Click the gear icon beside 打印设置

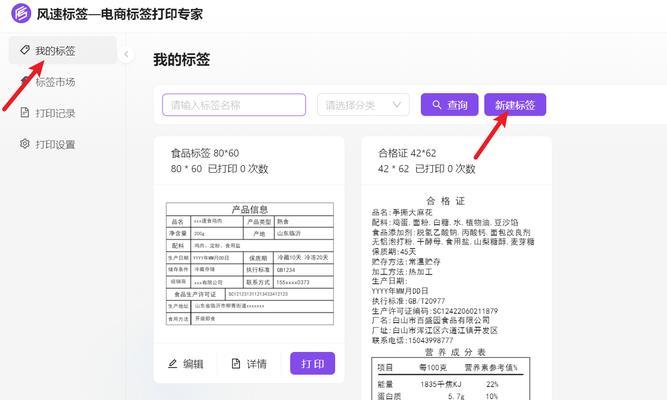point(25,144)
